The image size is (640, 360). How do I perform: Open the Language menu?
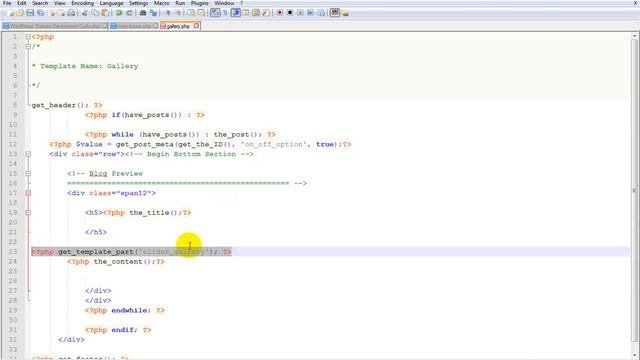[111, 3]
